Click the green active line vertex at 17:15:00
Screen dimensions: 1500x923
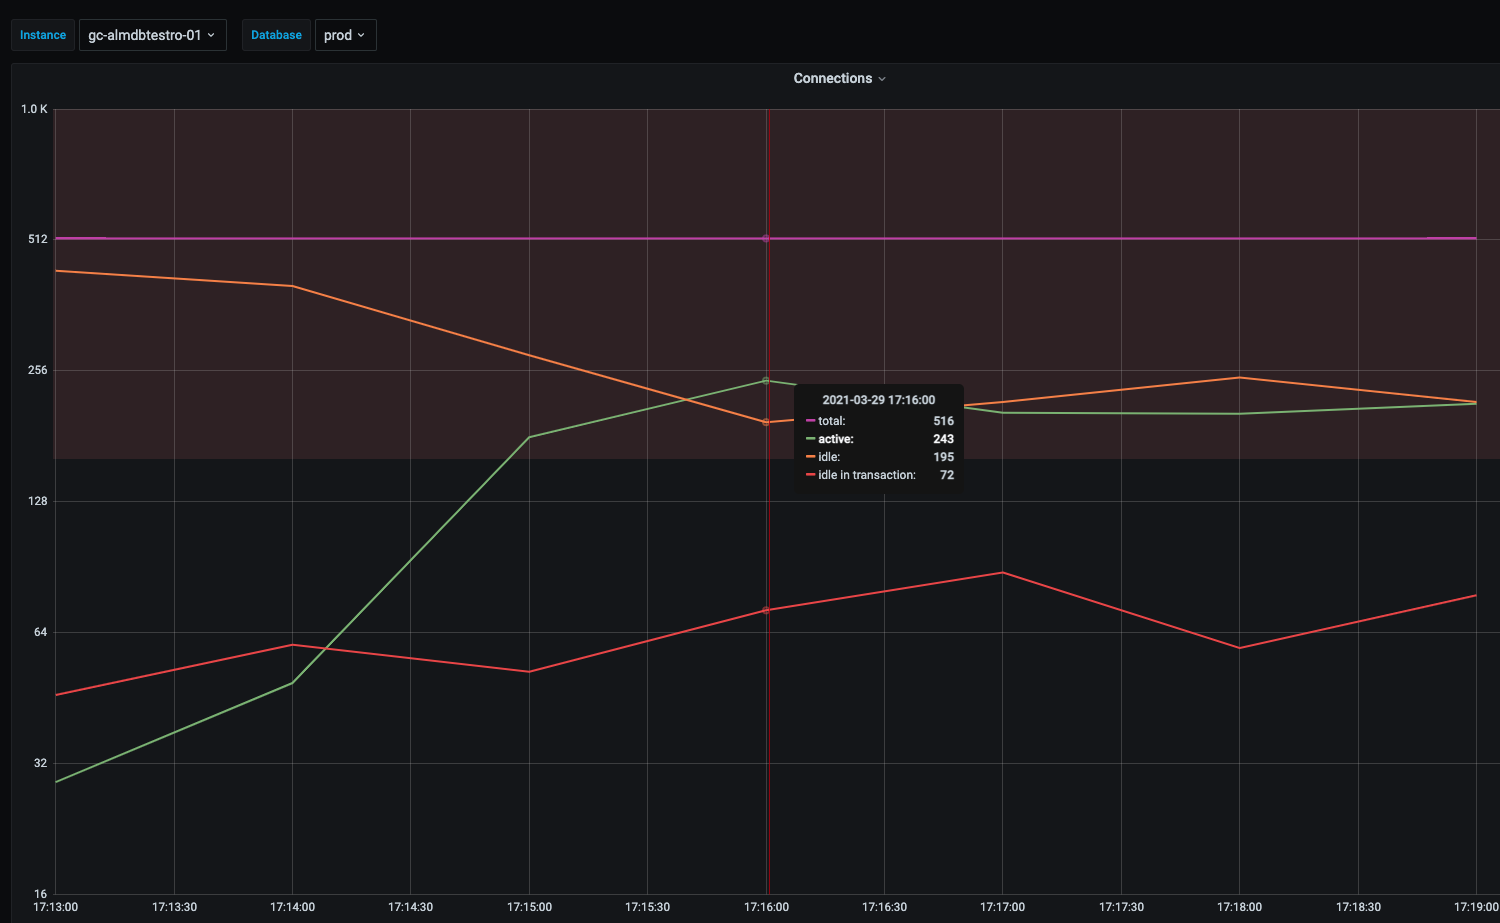[529, 437]
